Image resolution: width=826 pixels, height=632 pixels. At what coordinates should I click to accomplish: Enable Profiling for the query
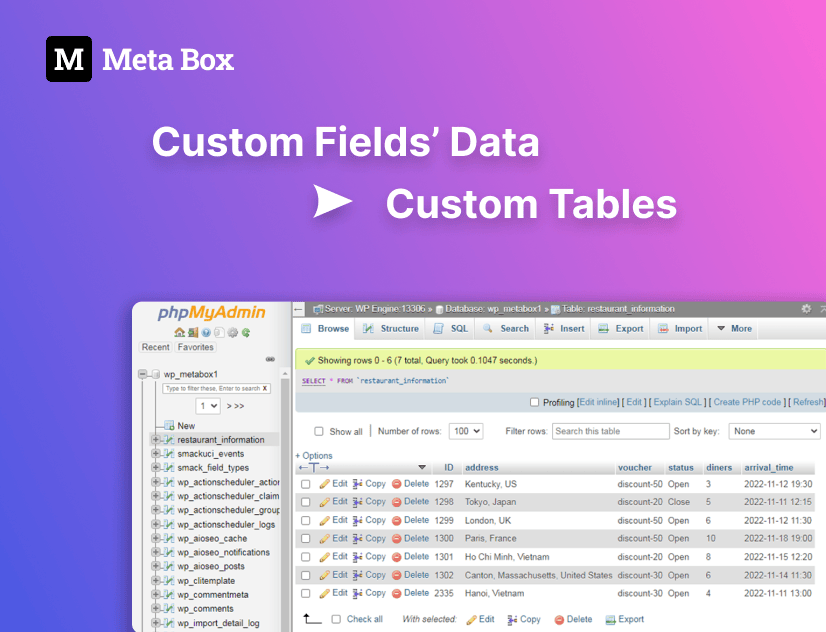[x=535, y=402]
